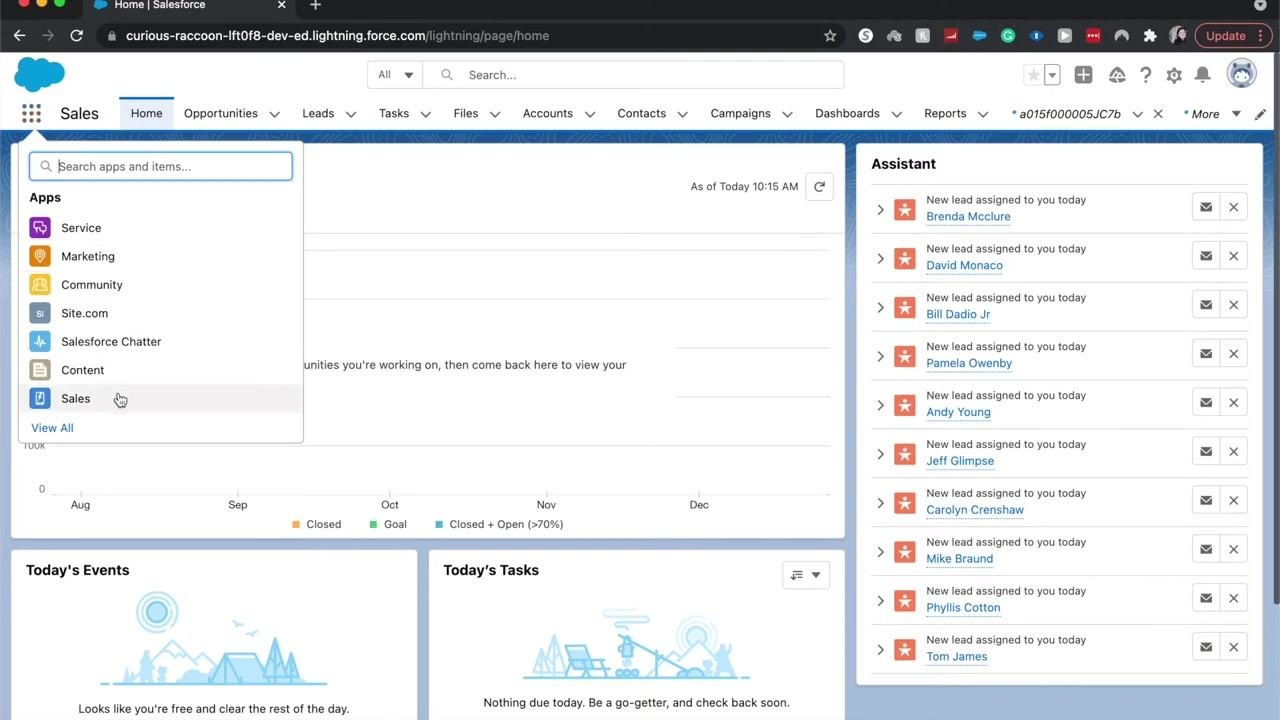This screenshot has height=720, width=1280.
Task: Open the Reports tab
Action: tap(945, 114)
